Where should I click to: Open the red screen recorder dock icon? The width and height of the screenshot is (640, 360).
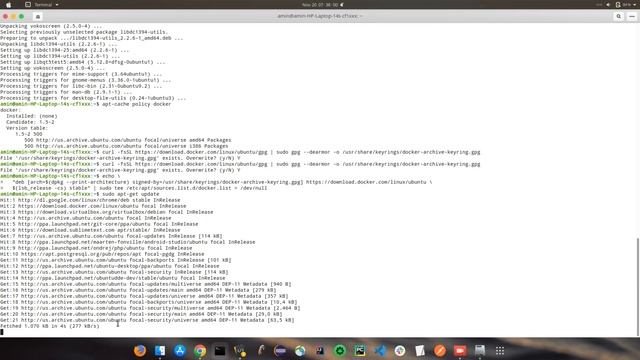[x=460, y=351]
